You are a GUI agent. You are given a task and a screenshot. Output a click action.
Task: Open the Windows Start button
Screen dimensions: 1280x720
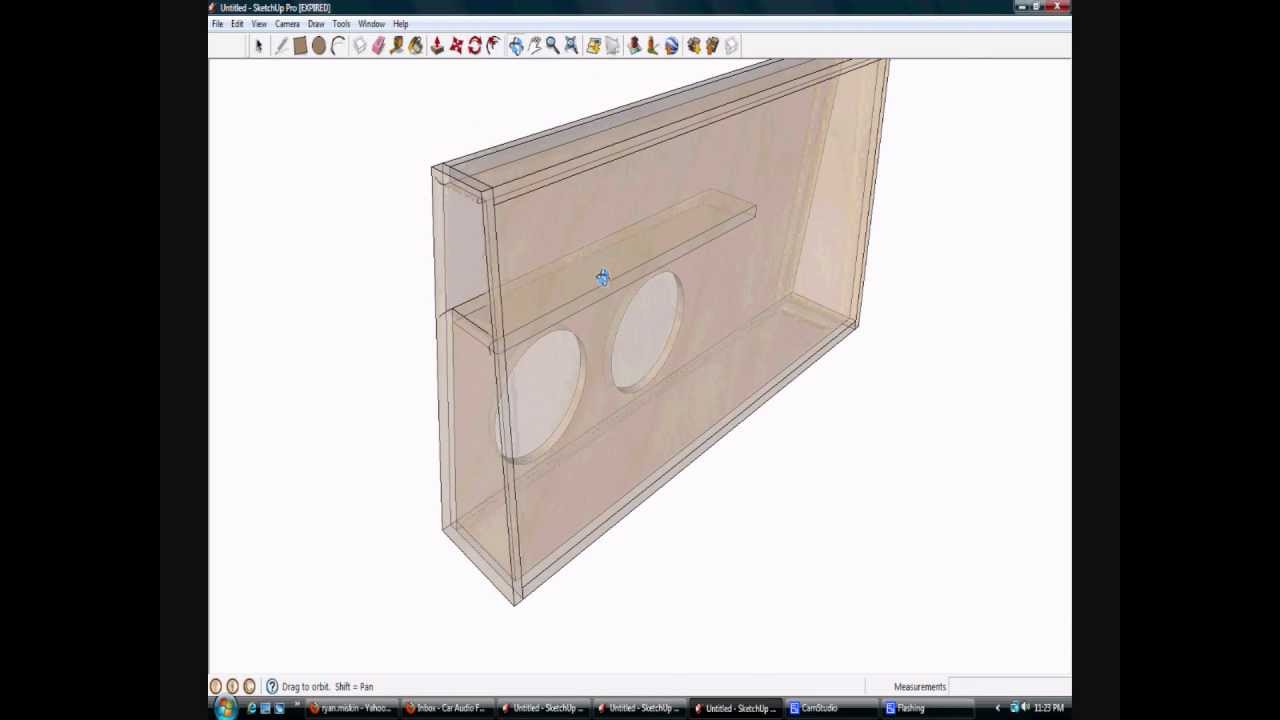pyautogui.click(x=225, y=708)
